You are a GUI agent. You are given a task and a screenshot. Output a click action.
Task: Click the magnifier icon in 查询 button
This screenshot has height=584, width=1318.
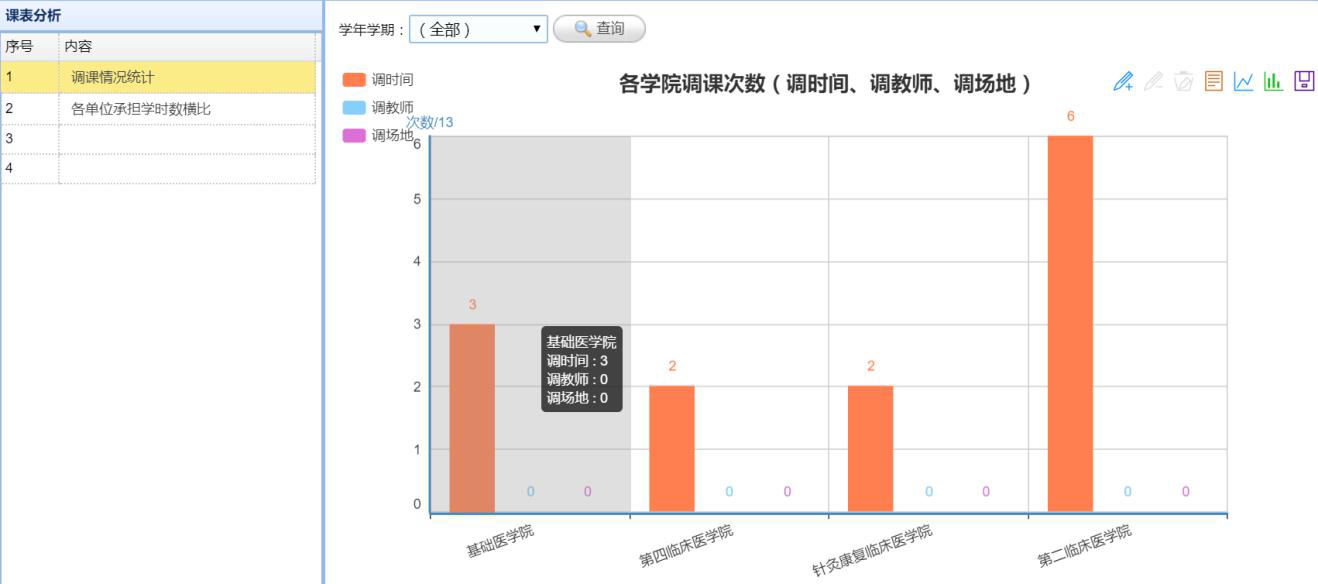point(582,30)
